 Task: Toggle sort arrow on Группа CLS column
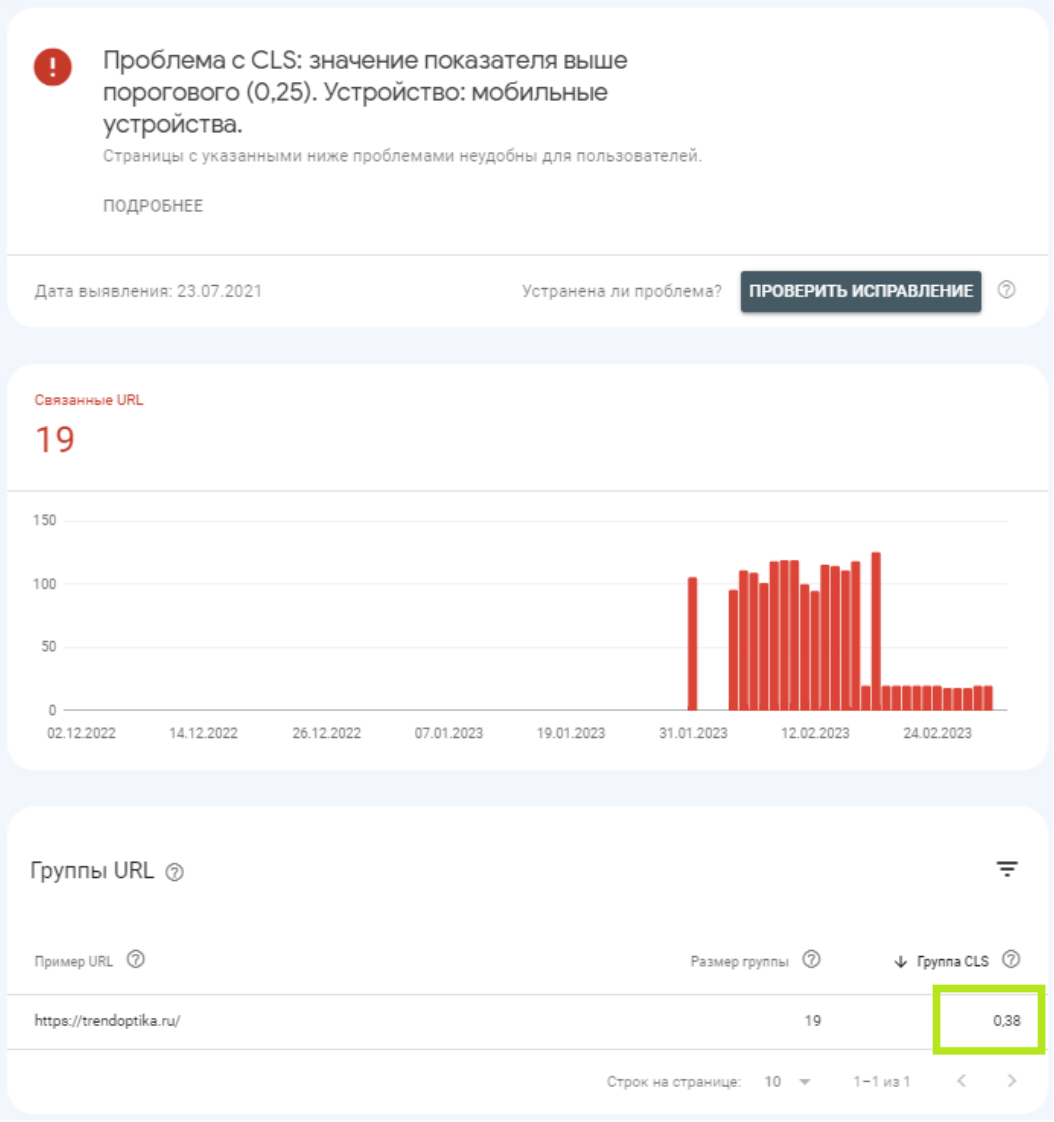pos(900,961)
